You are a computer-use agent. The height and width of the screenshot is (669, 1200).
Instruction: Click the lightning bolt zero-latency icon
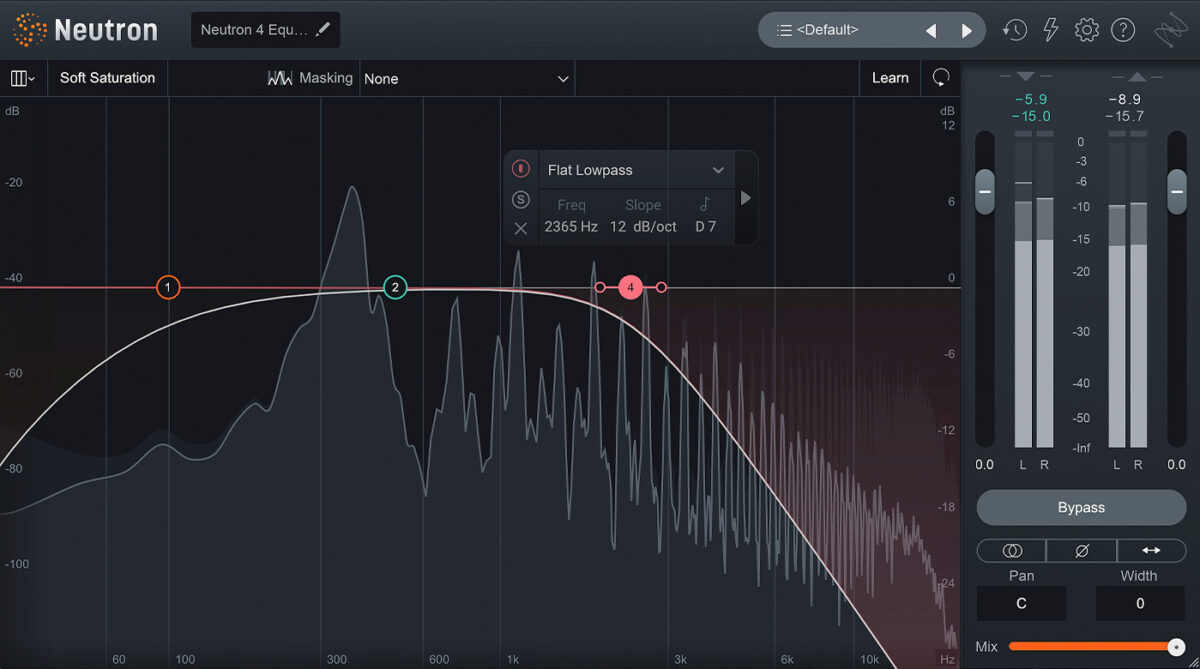pyautogui.click(x=1050, y=30)
